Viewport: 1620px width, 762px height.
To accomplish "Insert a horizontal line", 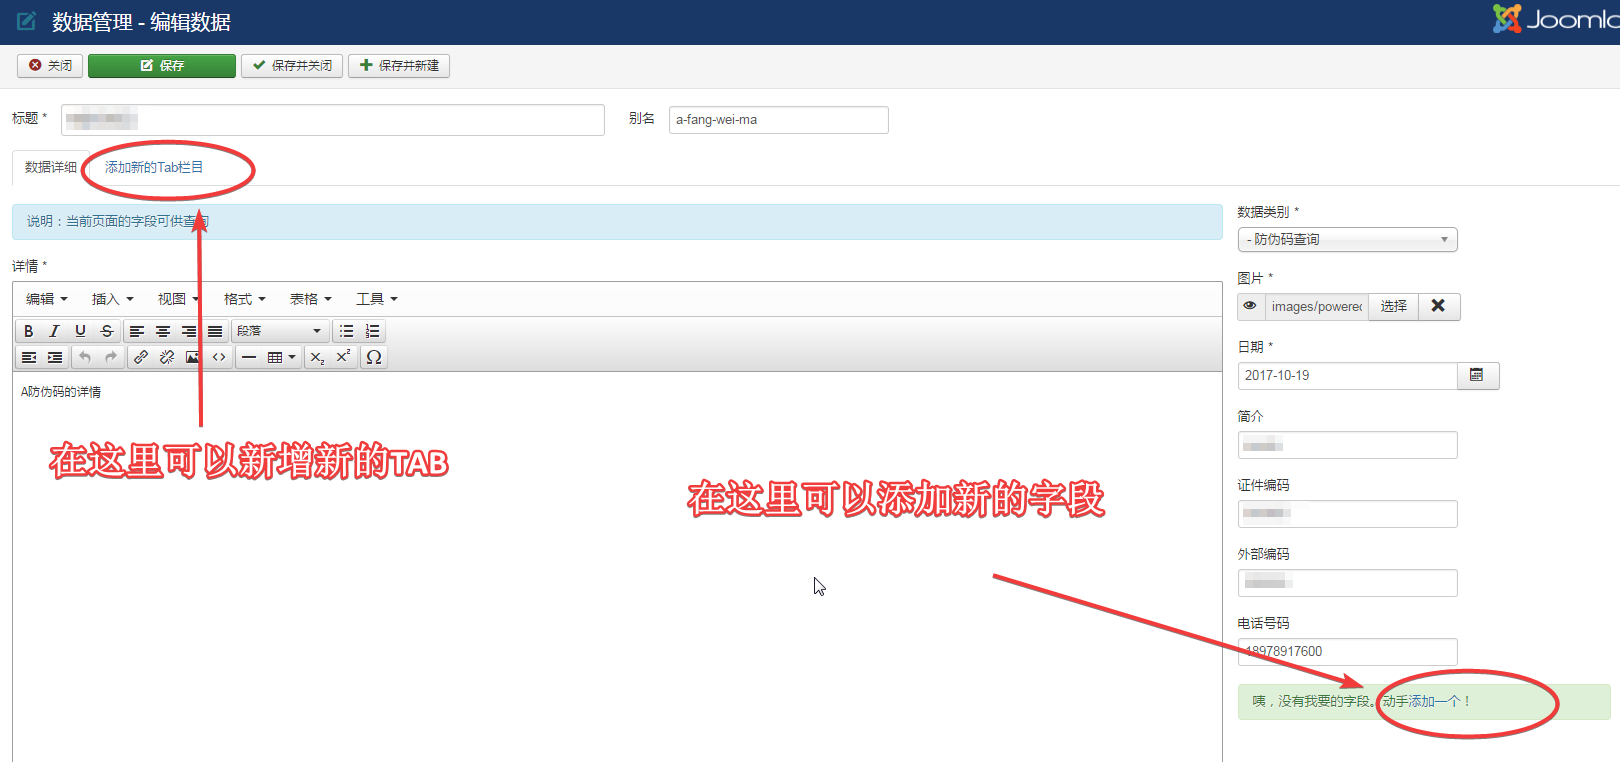I will click(x=249, y=357).
